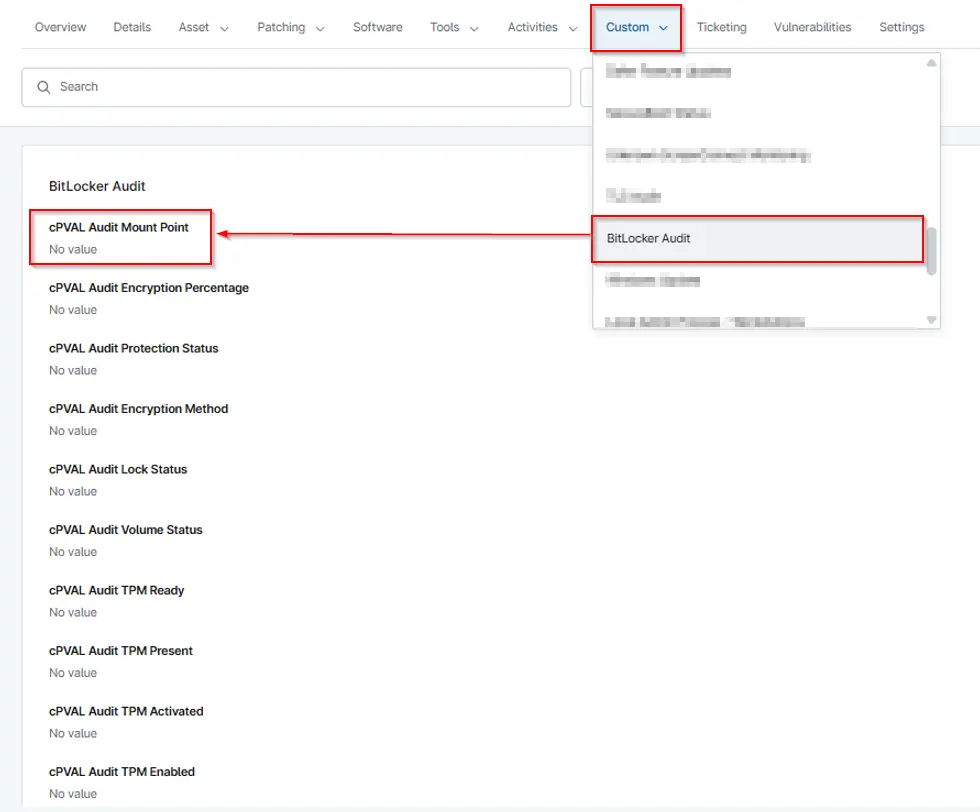980x812 pixels.
Task: Select cPVAL Audit TPM Enabled field
Action: pos(122,772)
